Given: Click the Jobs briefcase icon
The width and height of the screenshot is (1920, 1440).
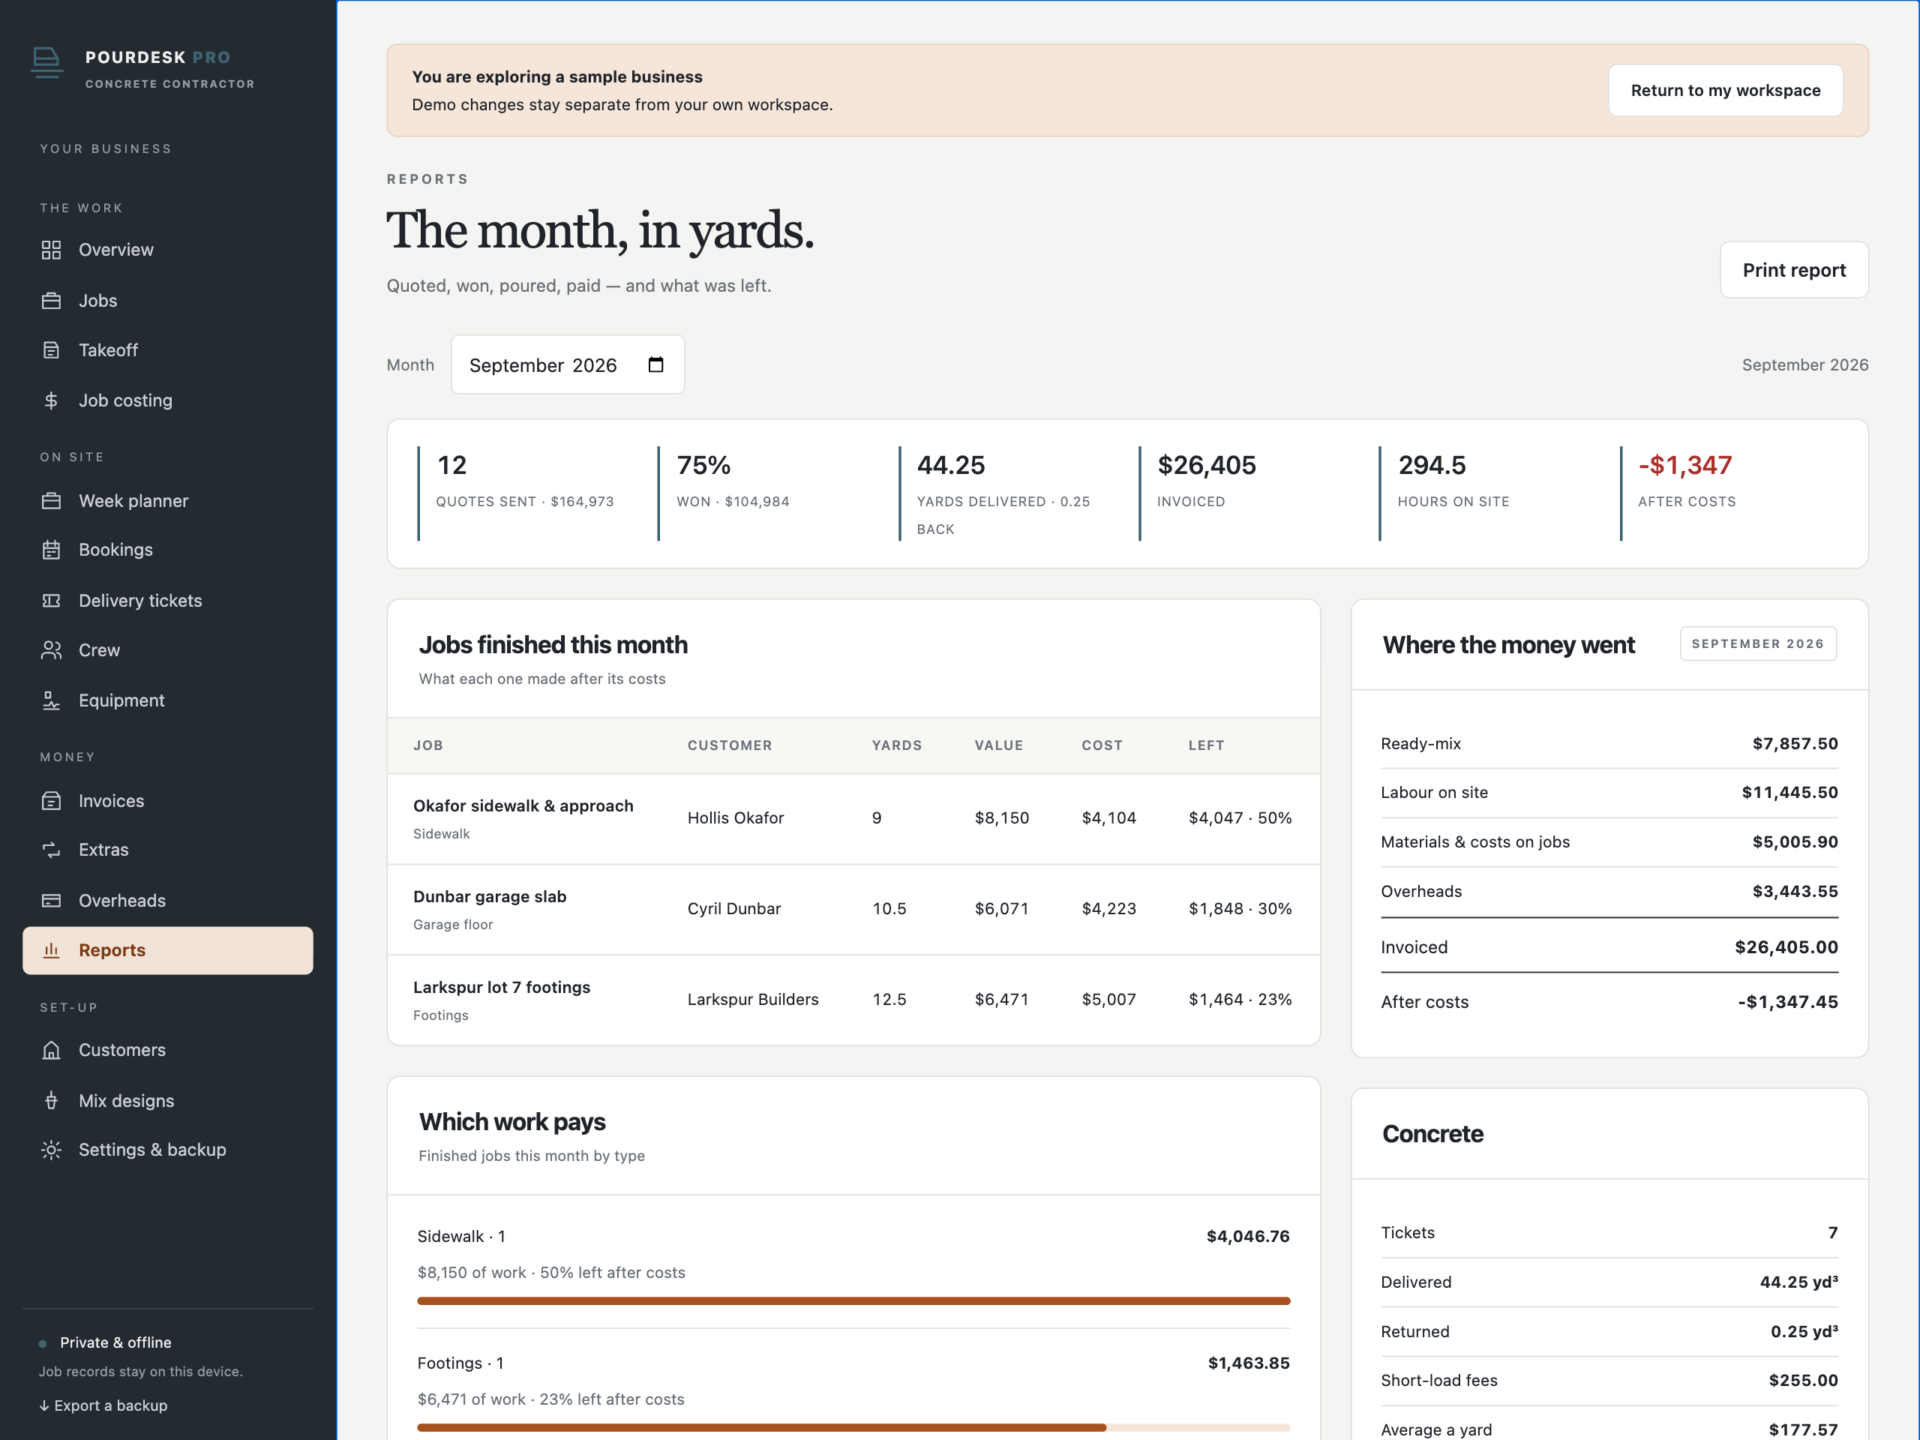Looking at the screenshot, I should (x=51, y=301).
